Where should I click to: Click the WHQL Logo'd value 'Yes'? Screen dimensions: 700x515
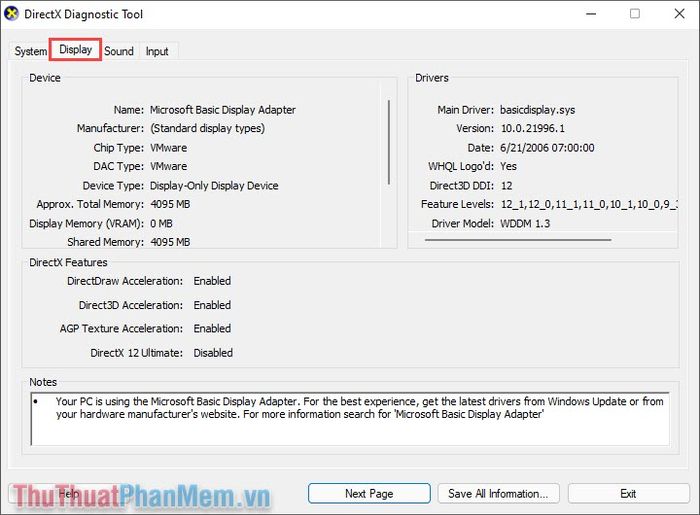tap(508, 166)
